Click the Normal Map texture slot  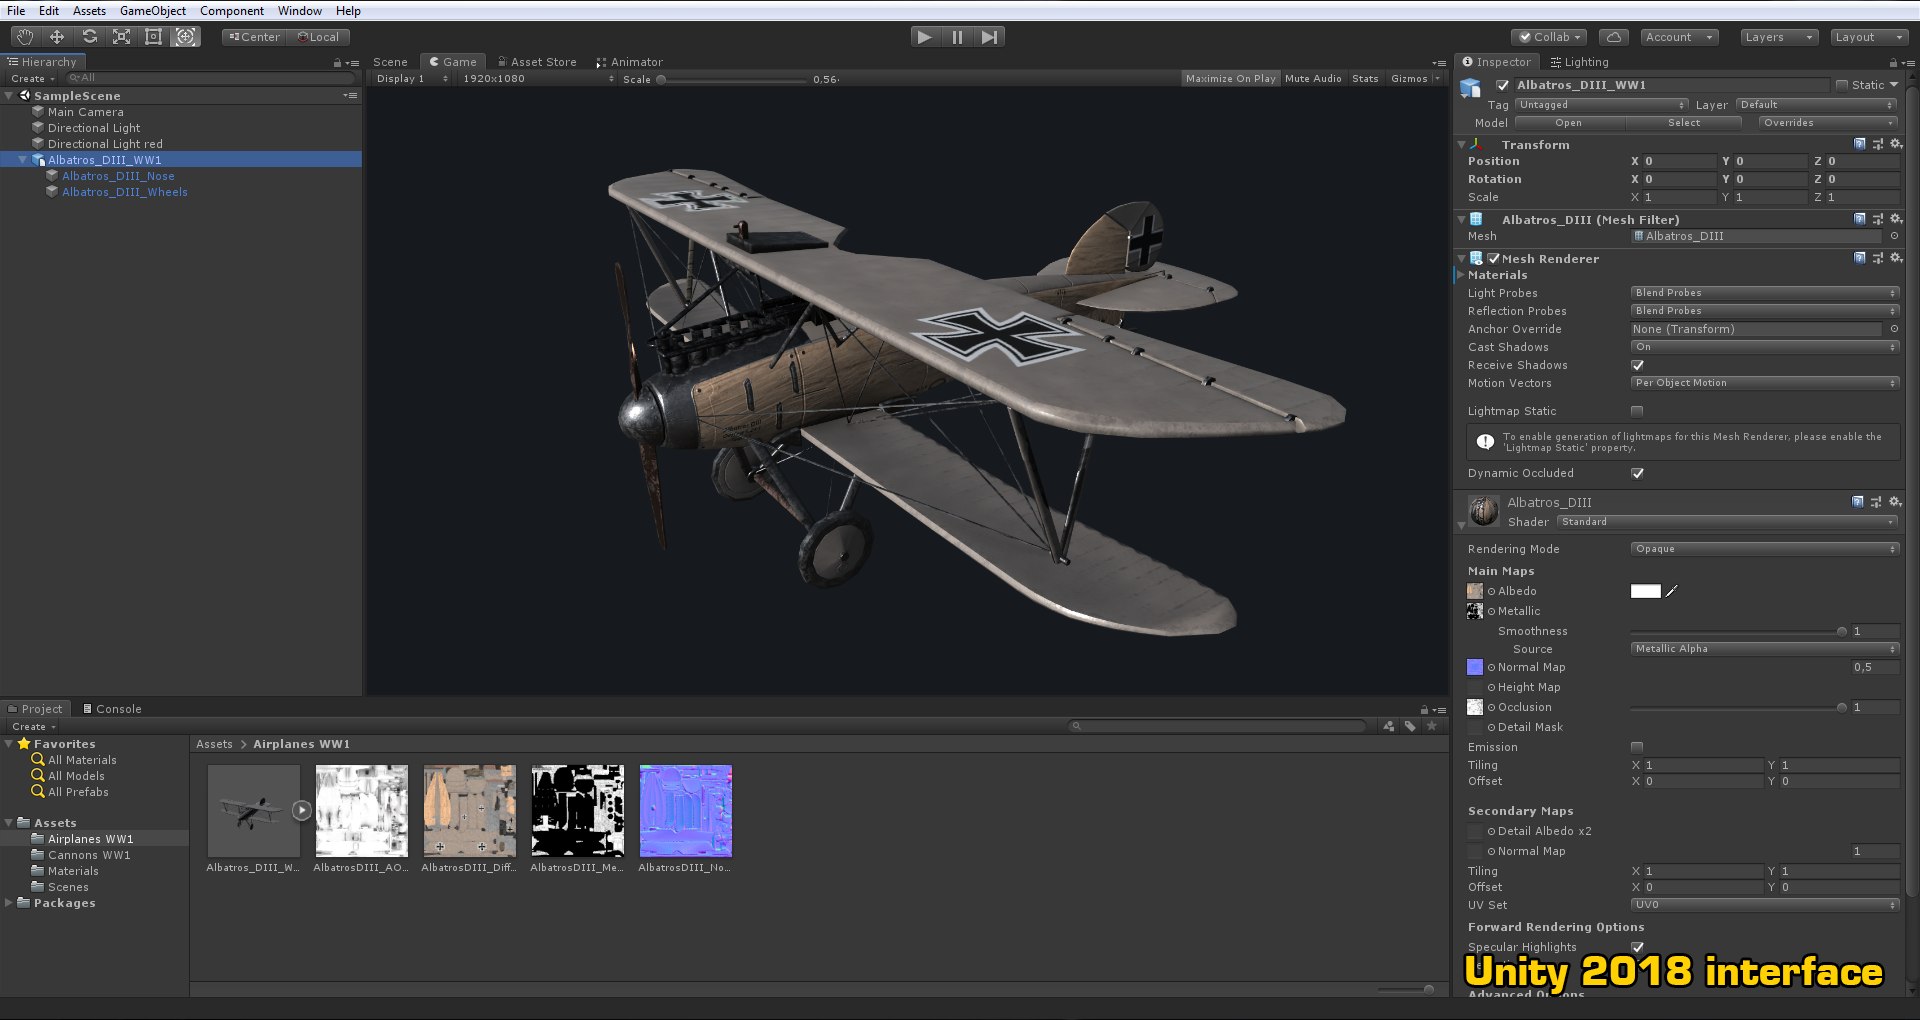1475,667
